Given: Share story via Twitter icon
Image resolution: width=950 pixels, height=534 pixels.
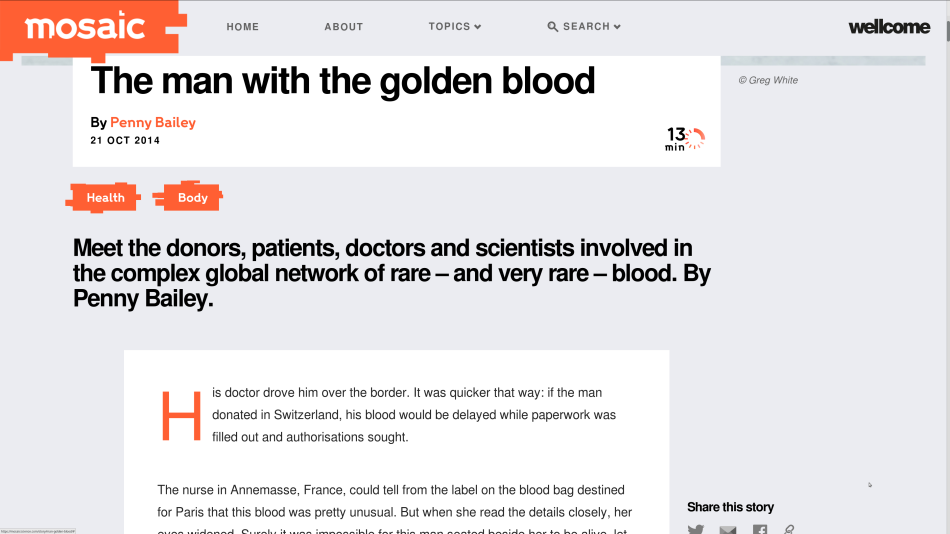Looking at the screenshot, I should tap(696, 529).
